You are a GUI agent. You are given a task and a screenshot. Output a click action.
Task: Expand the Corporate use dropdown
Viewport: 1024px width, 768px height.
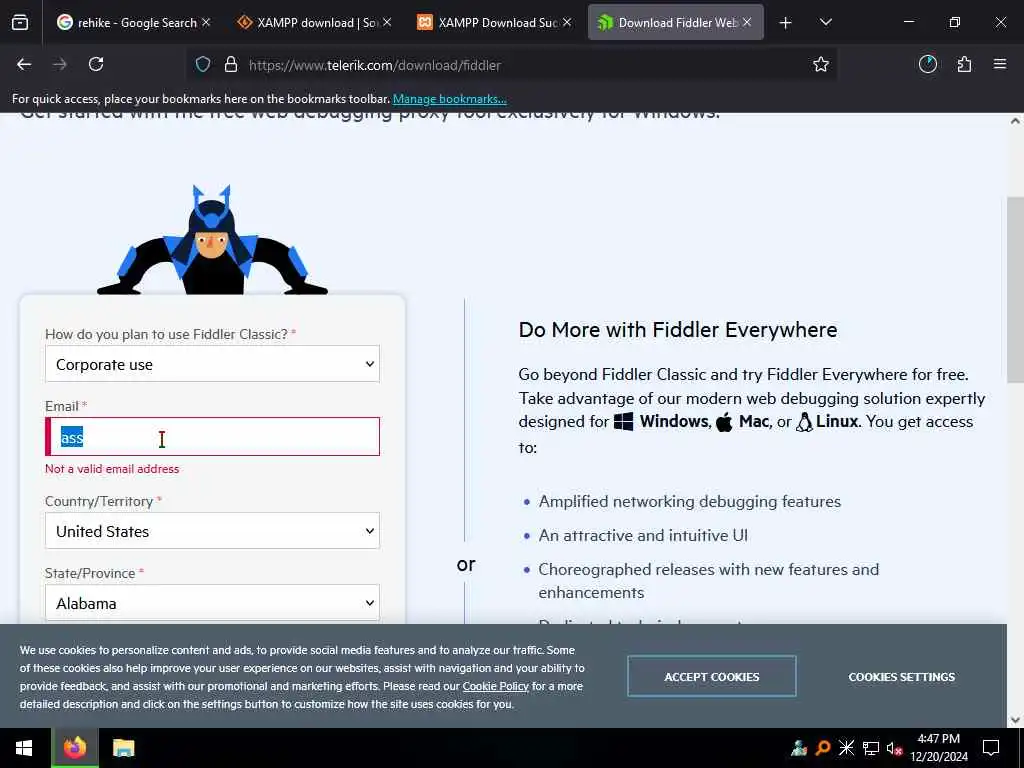(x=212, y=364)
